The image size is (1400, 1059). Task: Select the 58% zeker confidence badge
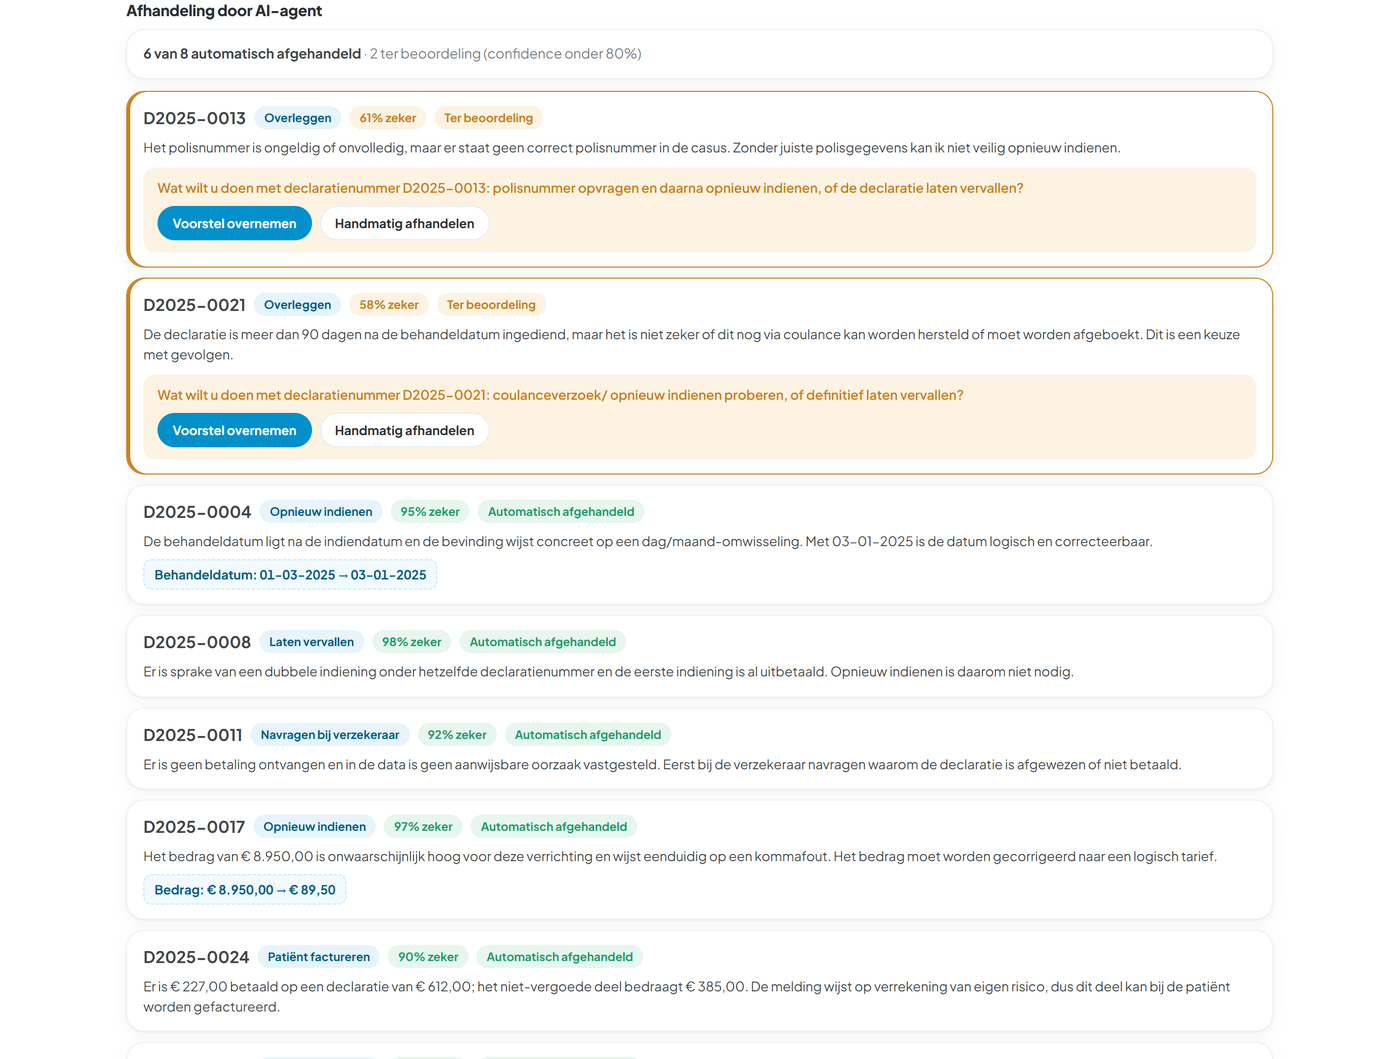[389, 305]
